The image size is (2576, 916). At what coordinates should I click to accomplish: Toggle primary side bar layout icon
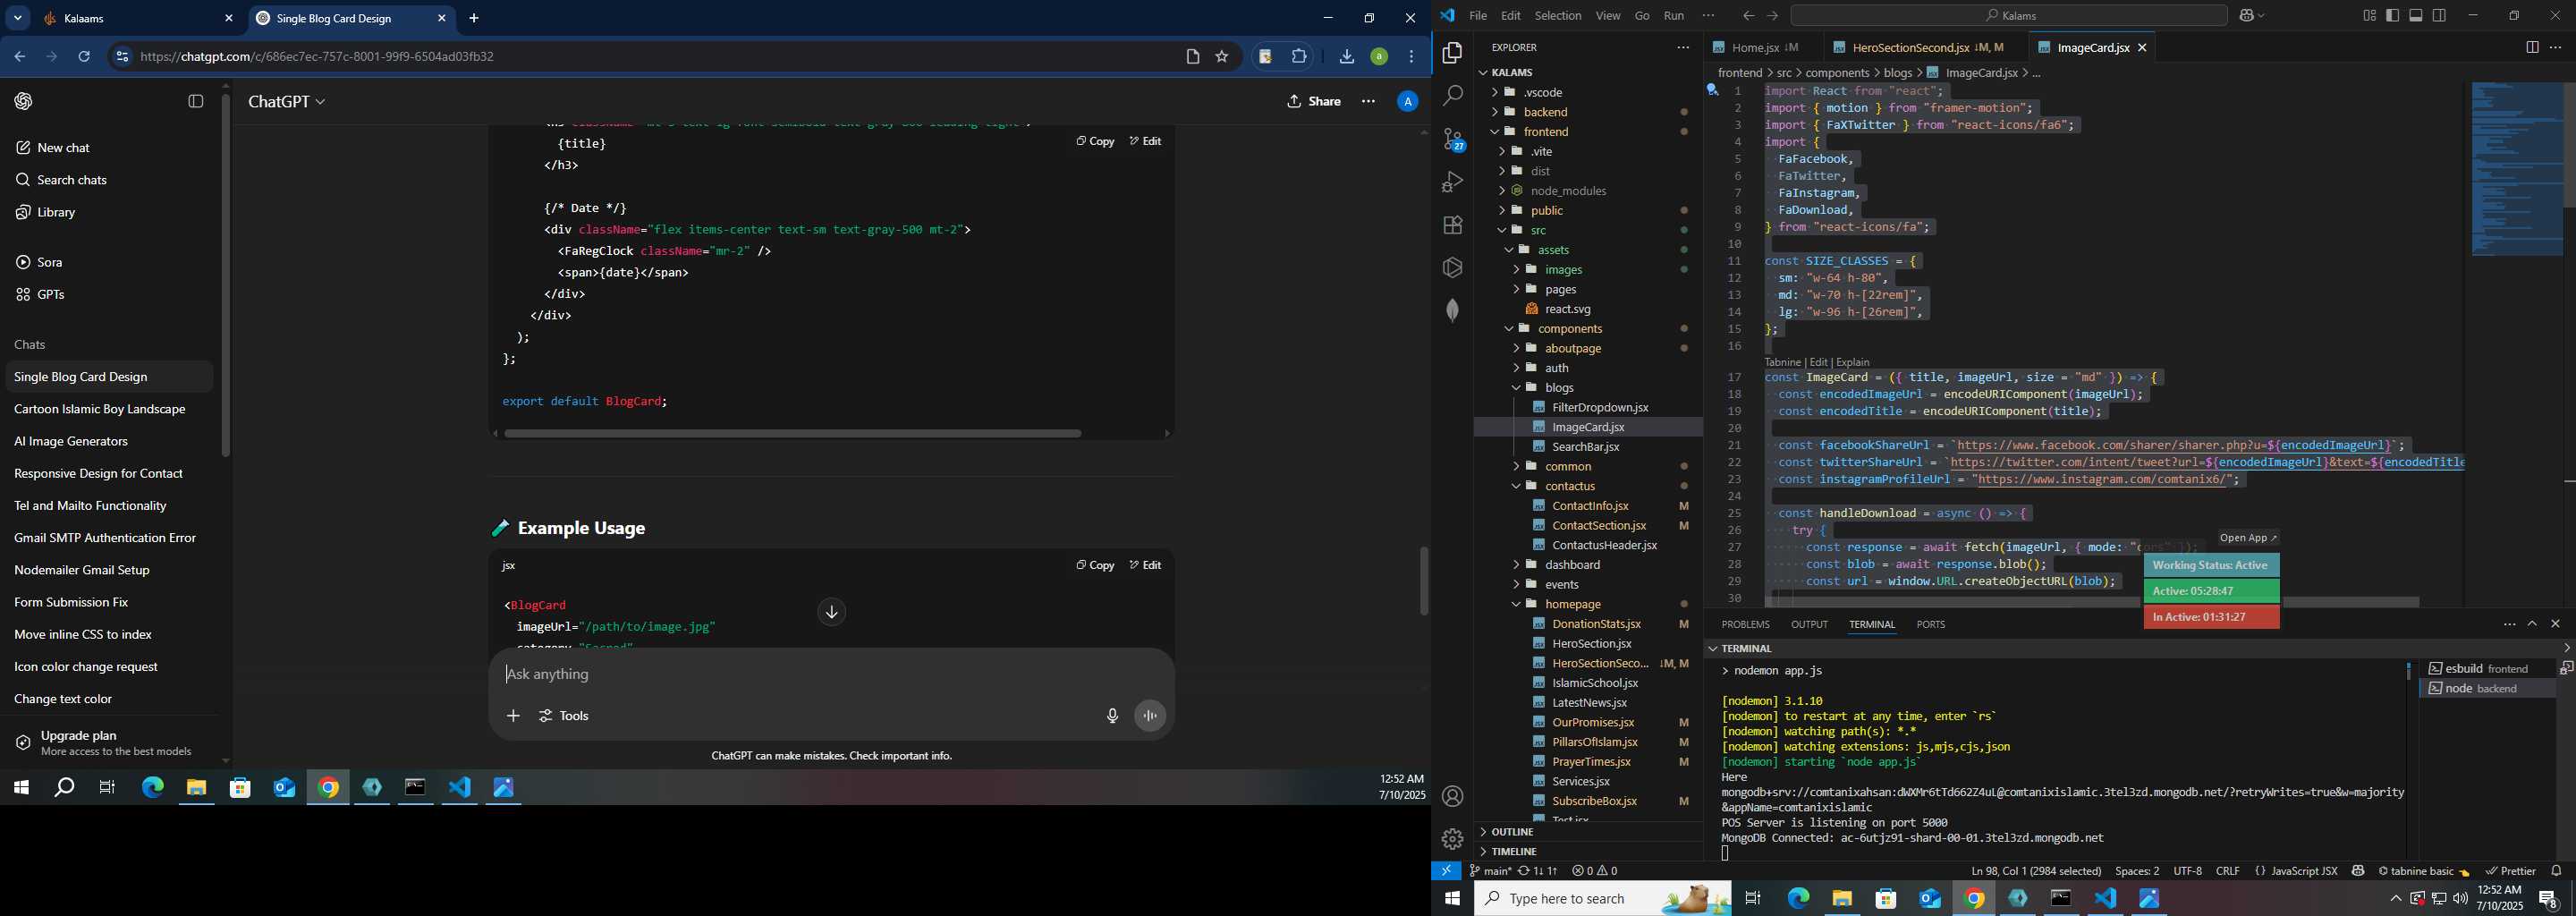[2392, 15]
